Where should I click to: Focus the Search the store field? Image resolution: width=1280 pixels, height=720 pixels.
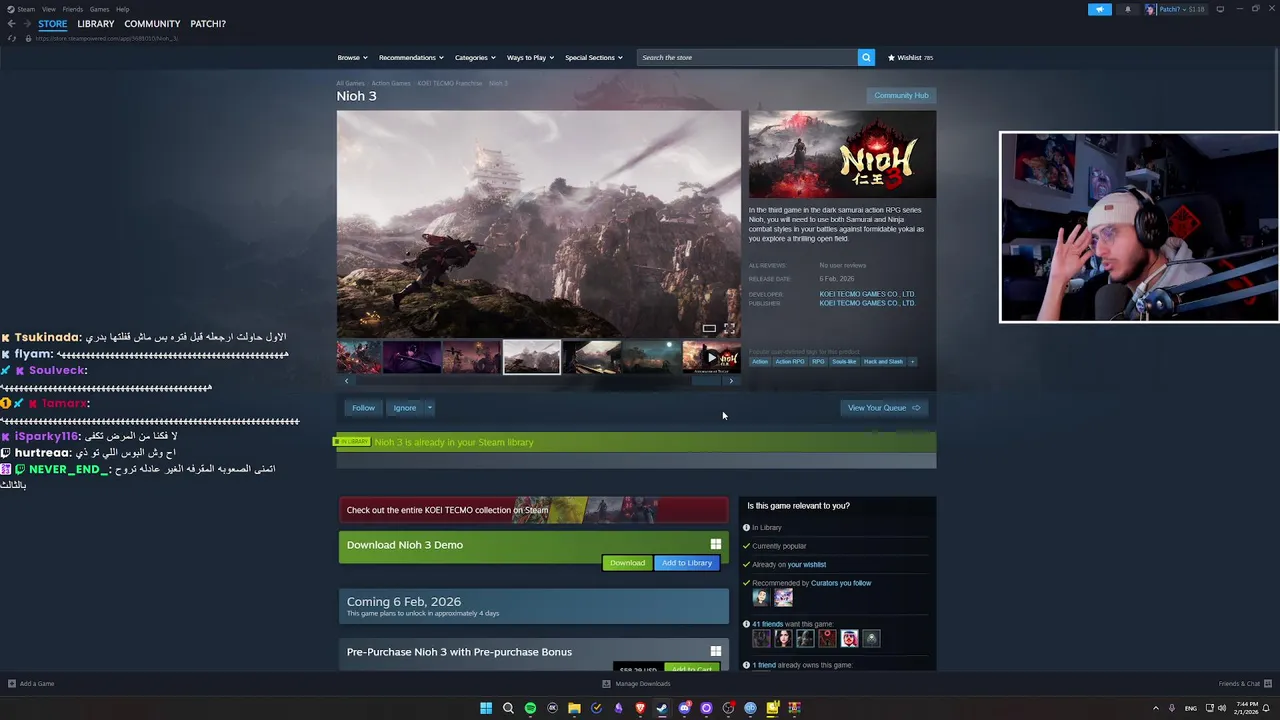point(747,57)
